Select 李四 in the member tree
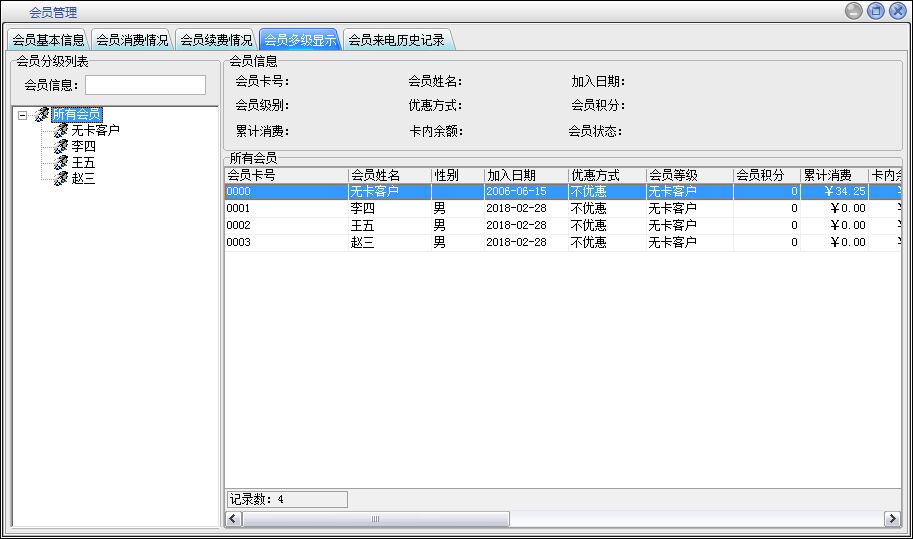This screenshot has height=539, width=913. tap(84, 147)
